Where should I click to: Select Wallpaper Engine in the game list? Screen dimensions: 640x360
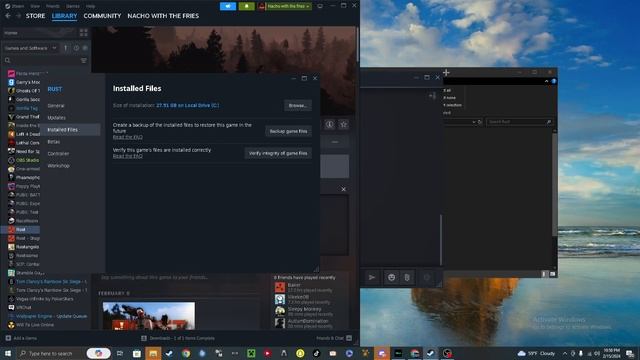click(48, 316)
